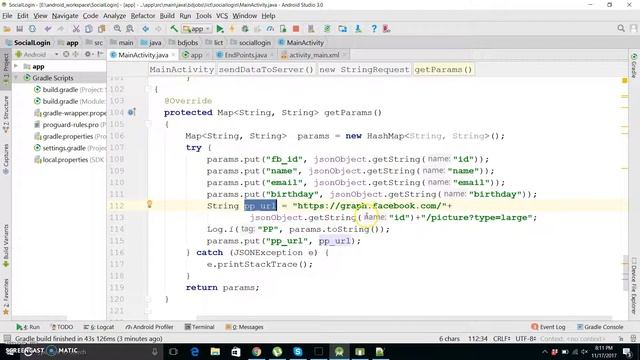Open the Messages tool window
The image size is (640, 360).
click(x=244, y=327)
